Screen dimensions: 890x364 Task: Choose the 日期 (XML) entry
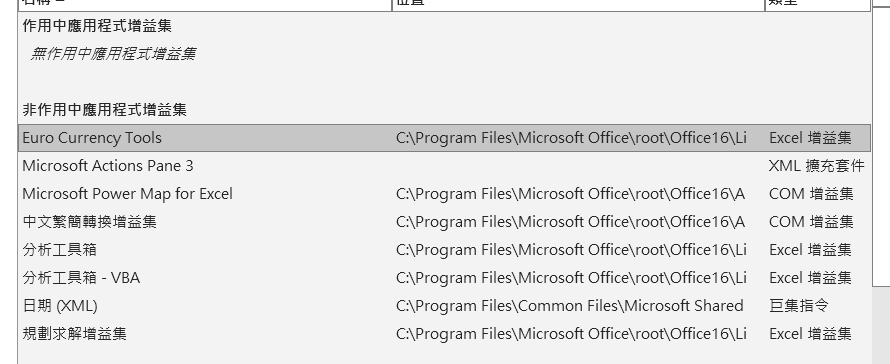[x=444, y=306]
